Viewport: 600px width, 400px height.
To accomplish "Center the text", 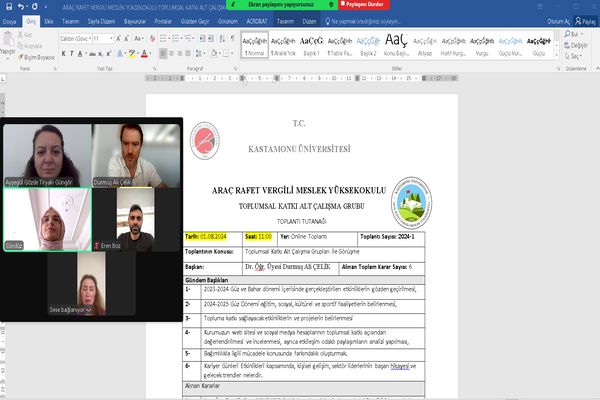I will tap(171, 54).
